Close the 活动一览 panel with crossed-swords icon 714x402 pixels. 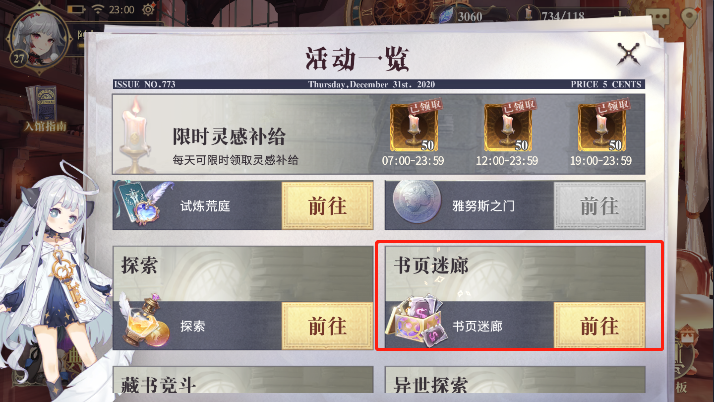(628, 54)
